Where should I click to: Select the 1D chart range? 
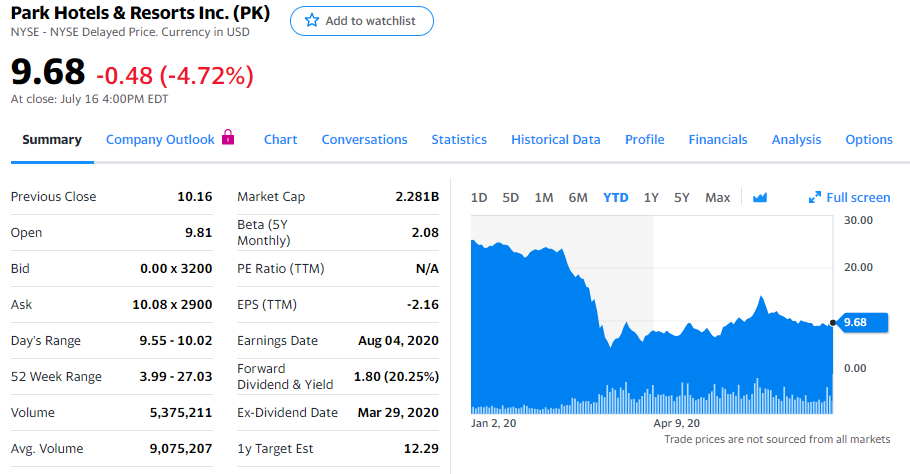[479, 197]
